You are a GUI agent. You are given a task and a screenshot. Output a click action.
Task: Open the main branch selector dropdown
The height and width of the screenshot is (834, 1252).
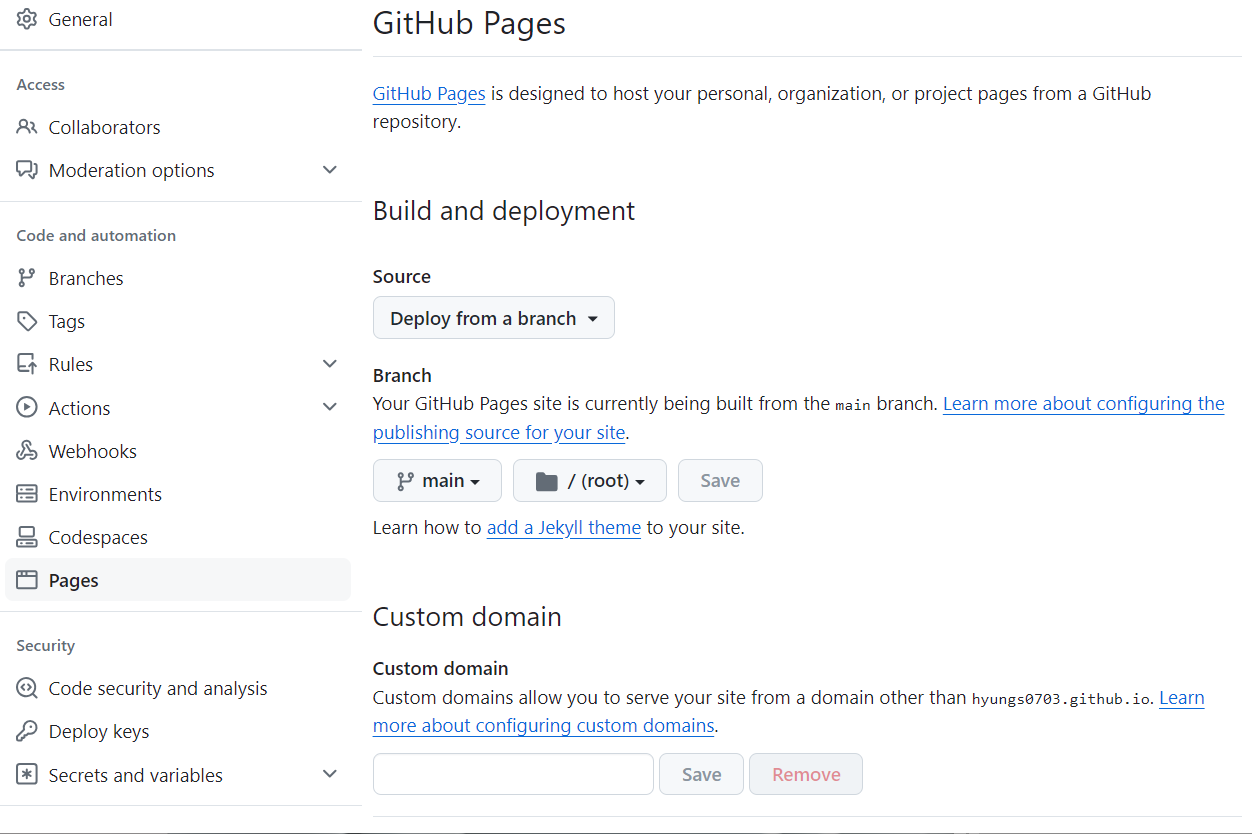click(438, 481)
